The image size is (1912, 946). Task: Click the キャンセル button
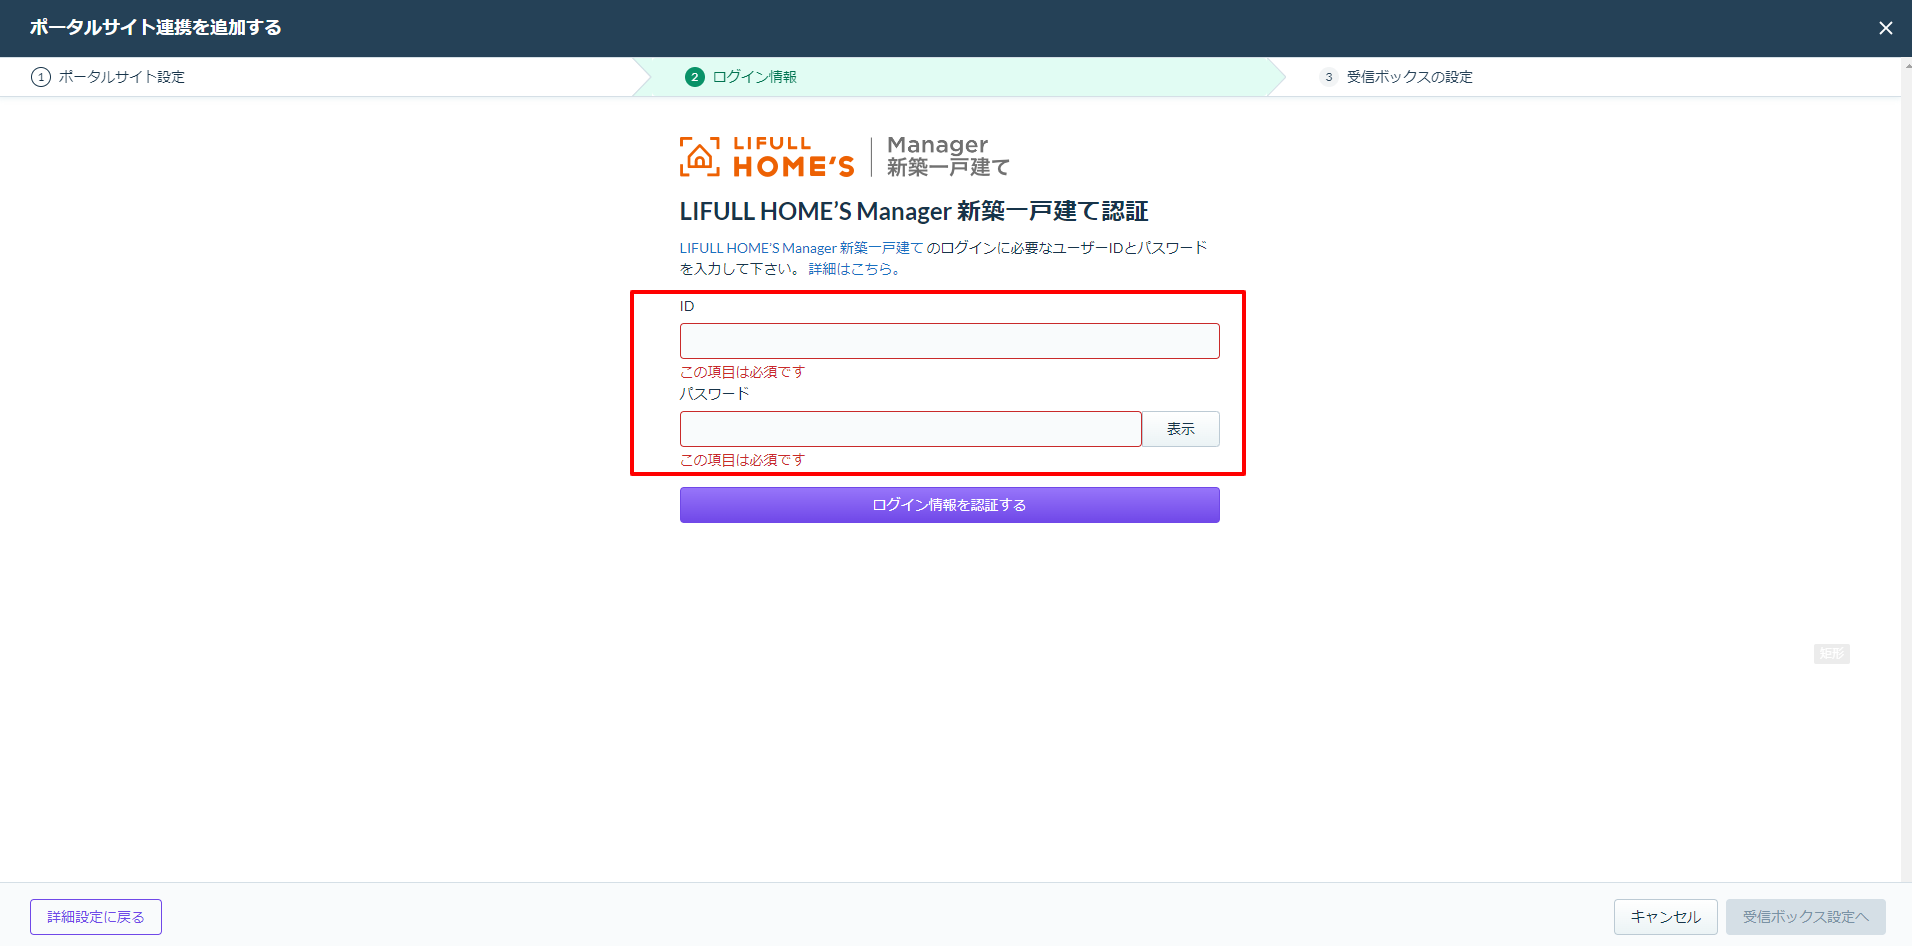1665,917
